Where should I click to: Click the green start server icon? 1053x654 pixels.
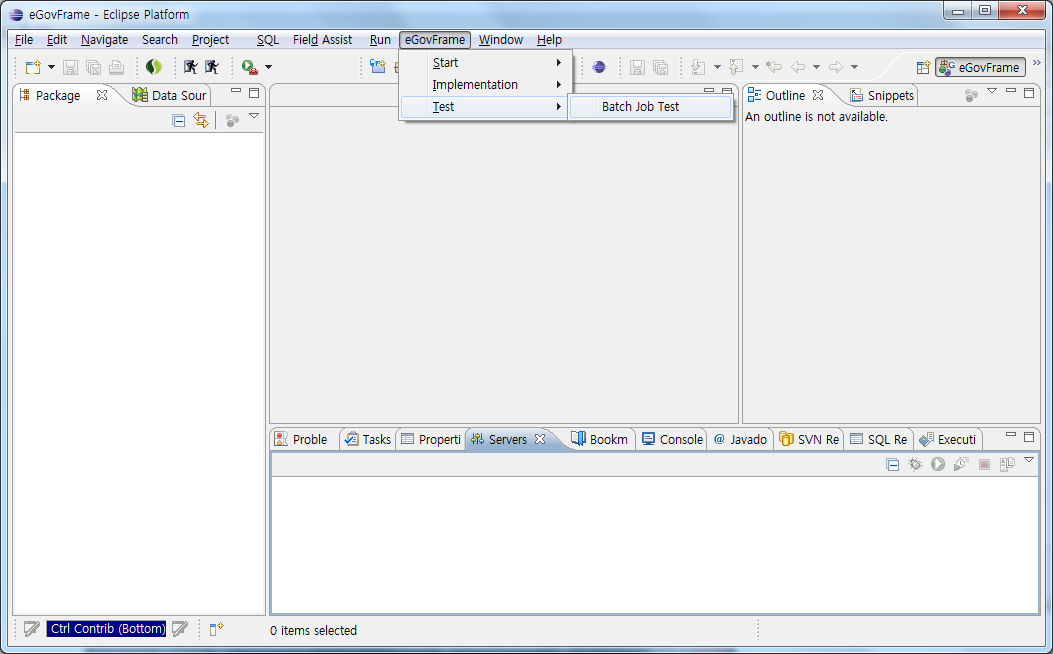(937, 464)
